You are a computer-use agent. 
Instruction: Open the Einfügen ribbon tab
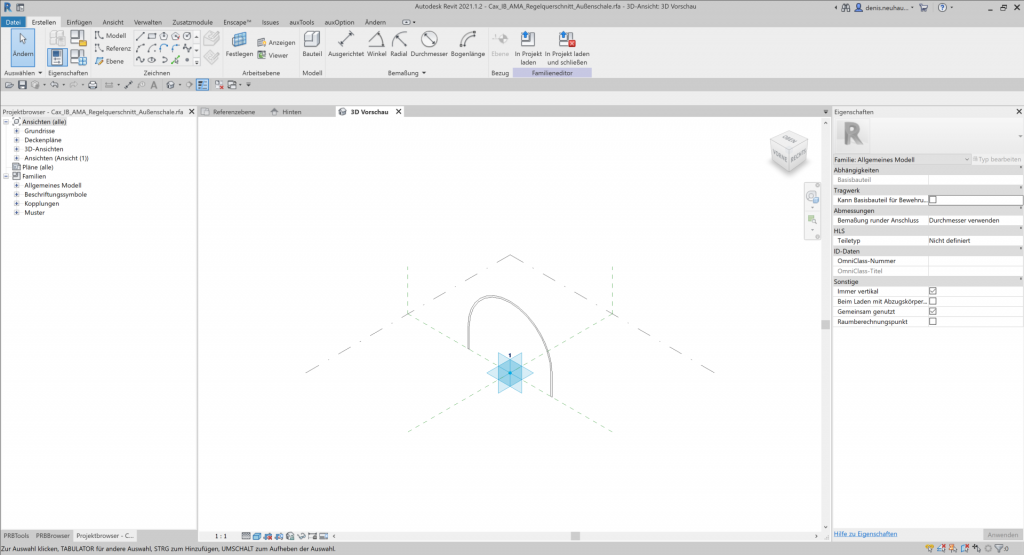(x=79, y=21)
